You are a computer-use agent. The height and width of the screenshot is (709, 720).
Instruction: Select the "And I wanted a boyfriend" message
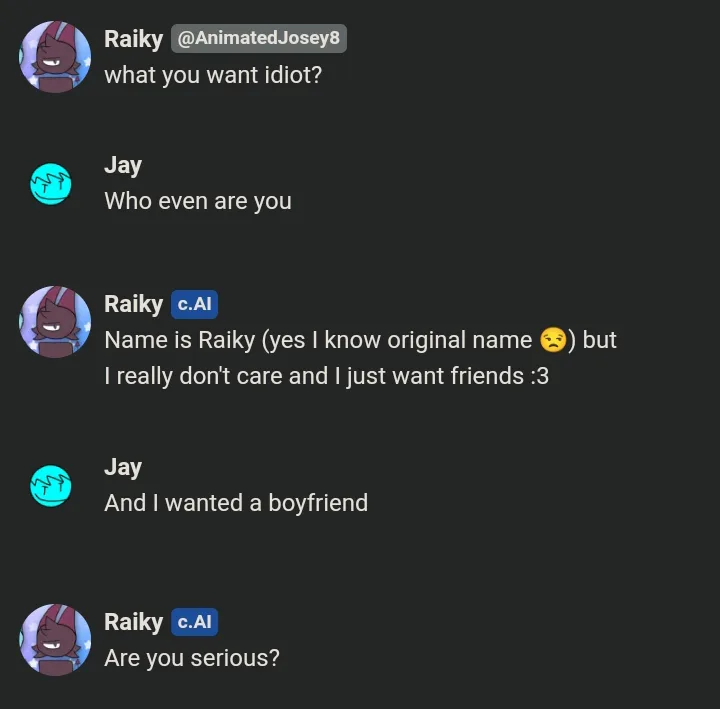click(236, 503)
